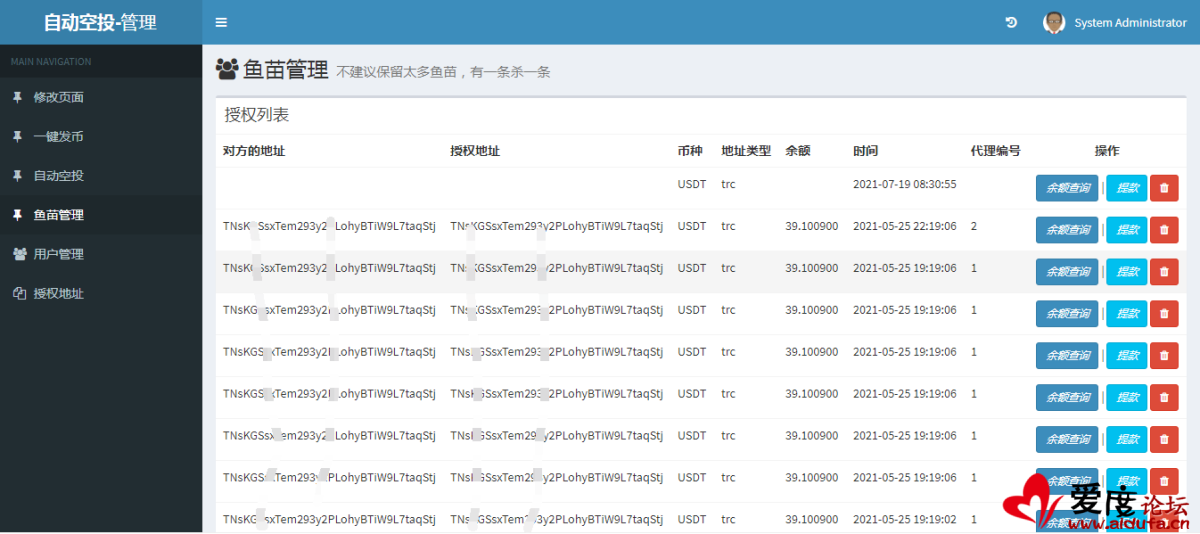The width and height of the screenshot is (1200, 534).
Task: Click the USDT cell in the 2021-07-19 row
Action: [692, 185]
